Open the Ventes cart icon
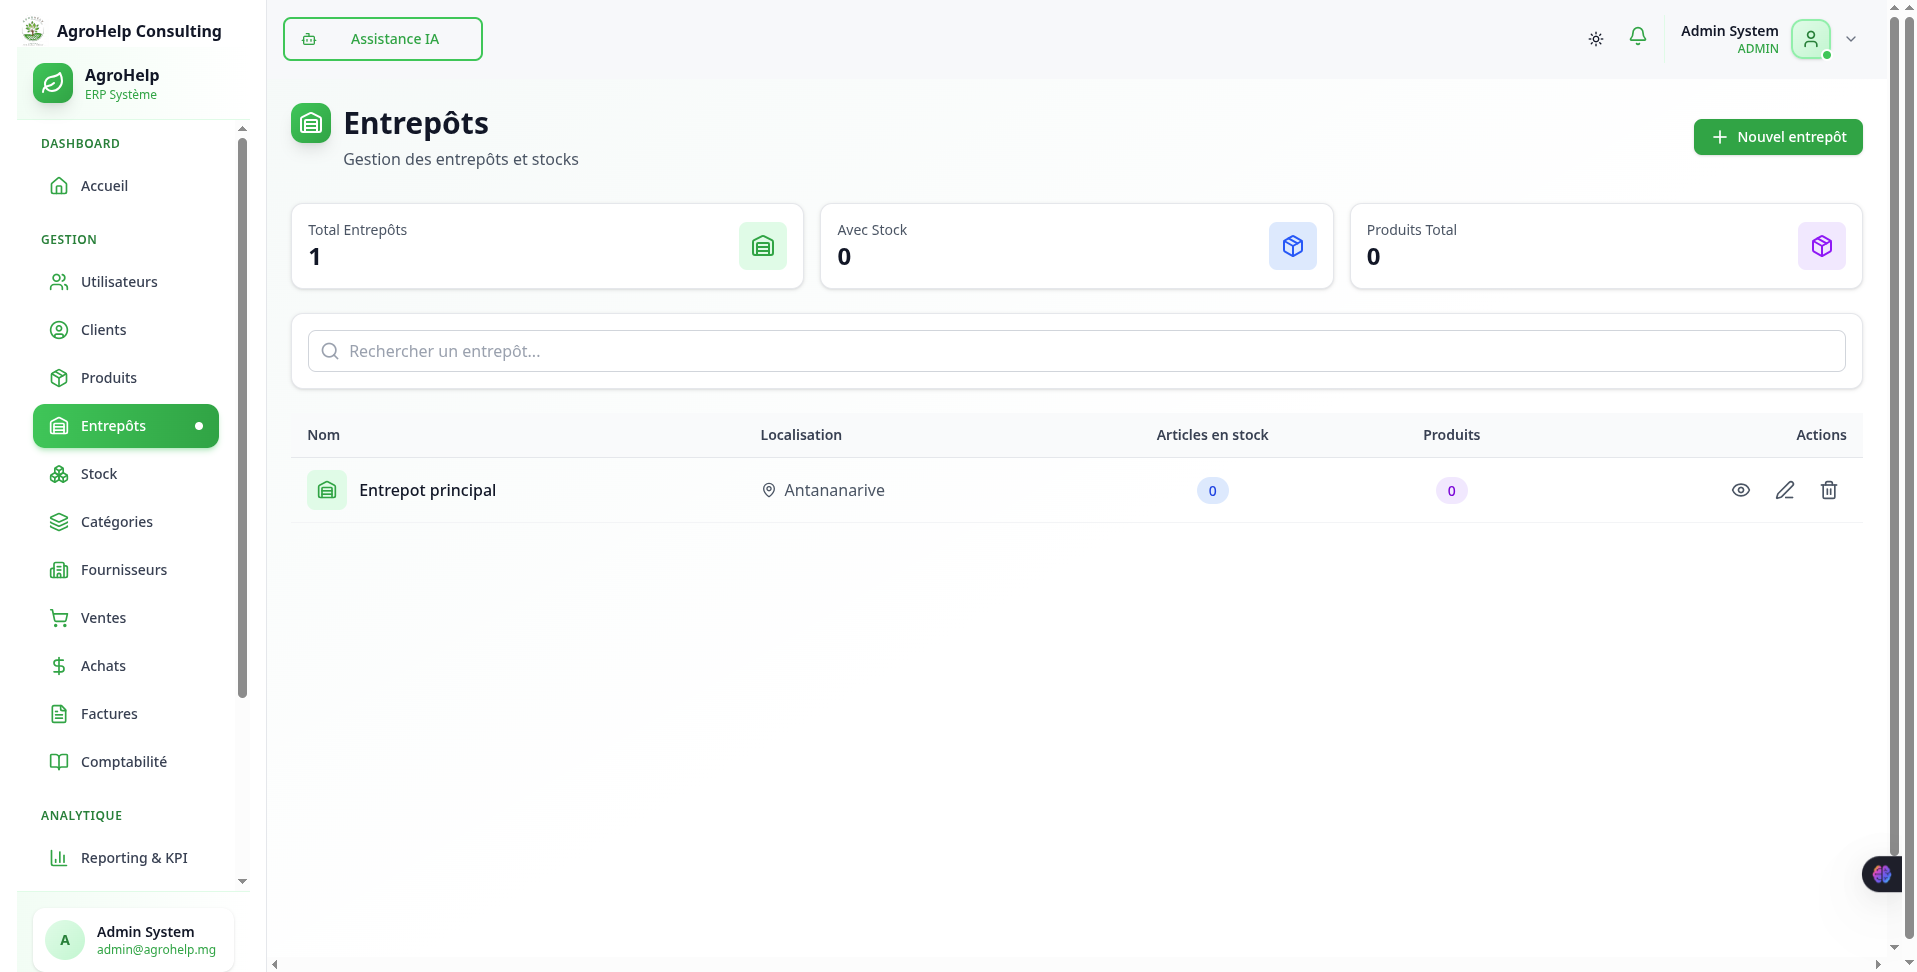Screen dimensions: 1917x972 pos(59,618)
